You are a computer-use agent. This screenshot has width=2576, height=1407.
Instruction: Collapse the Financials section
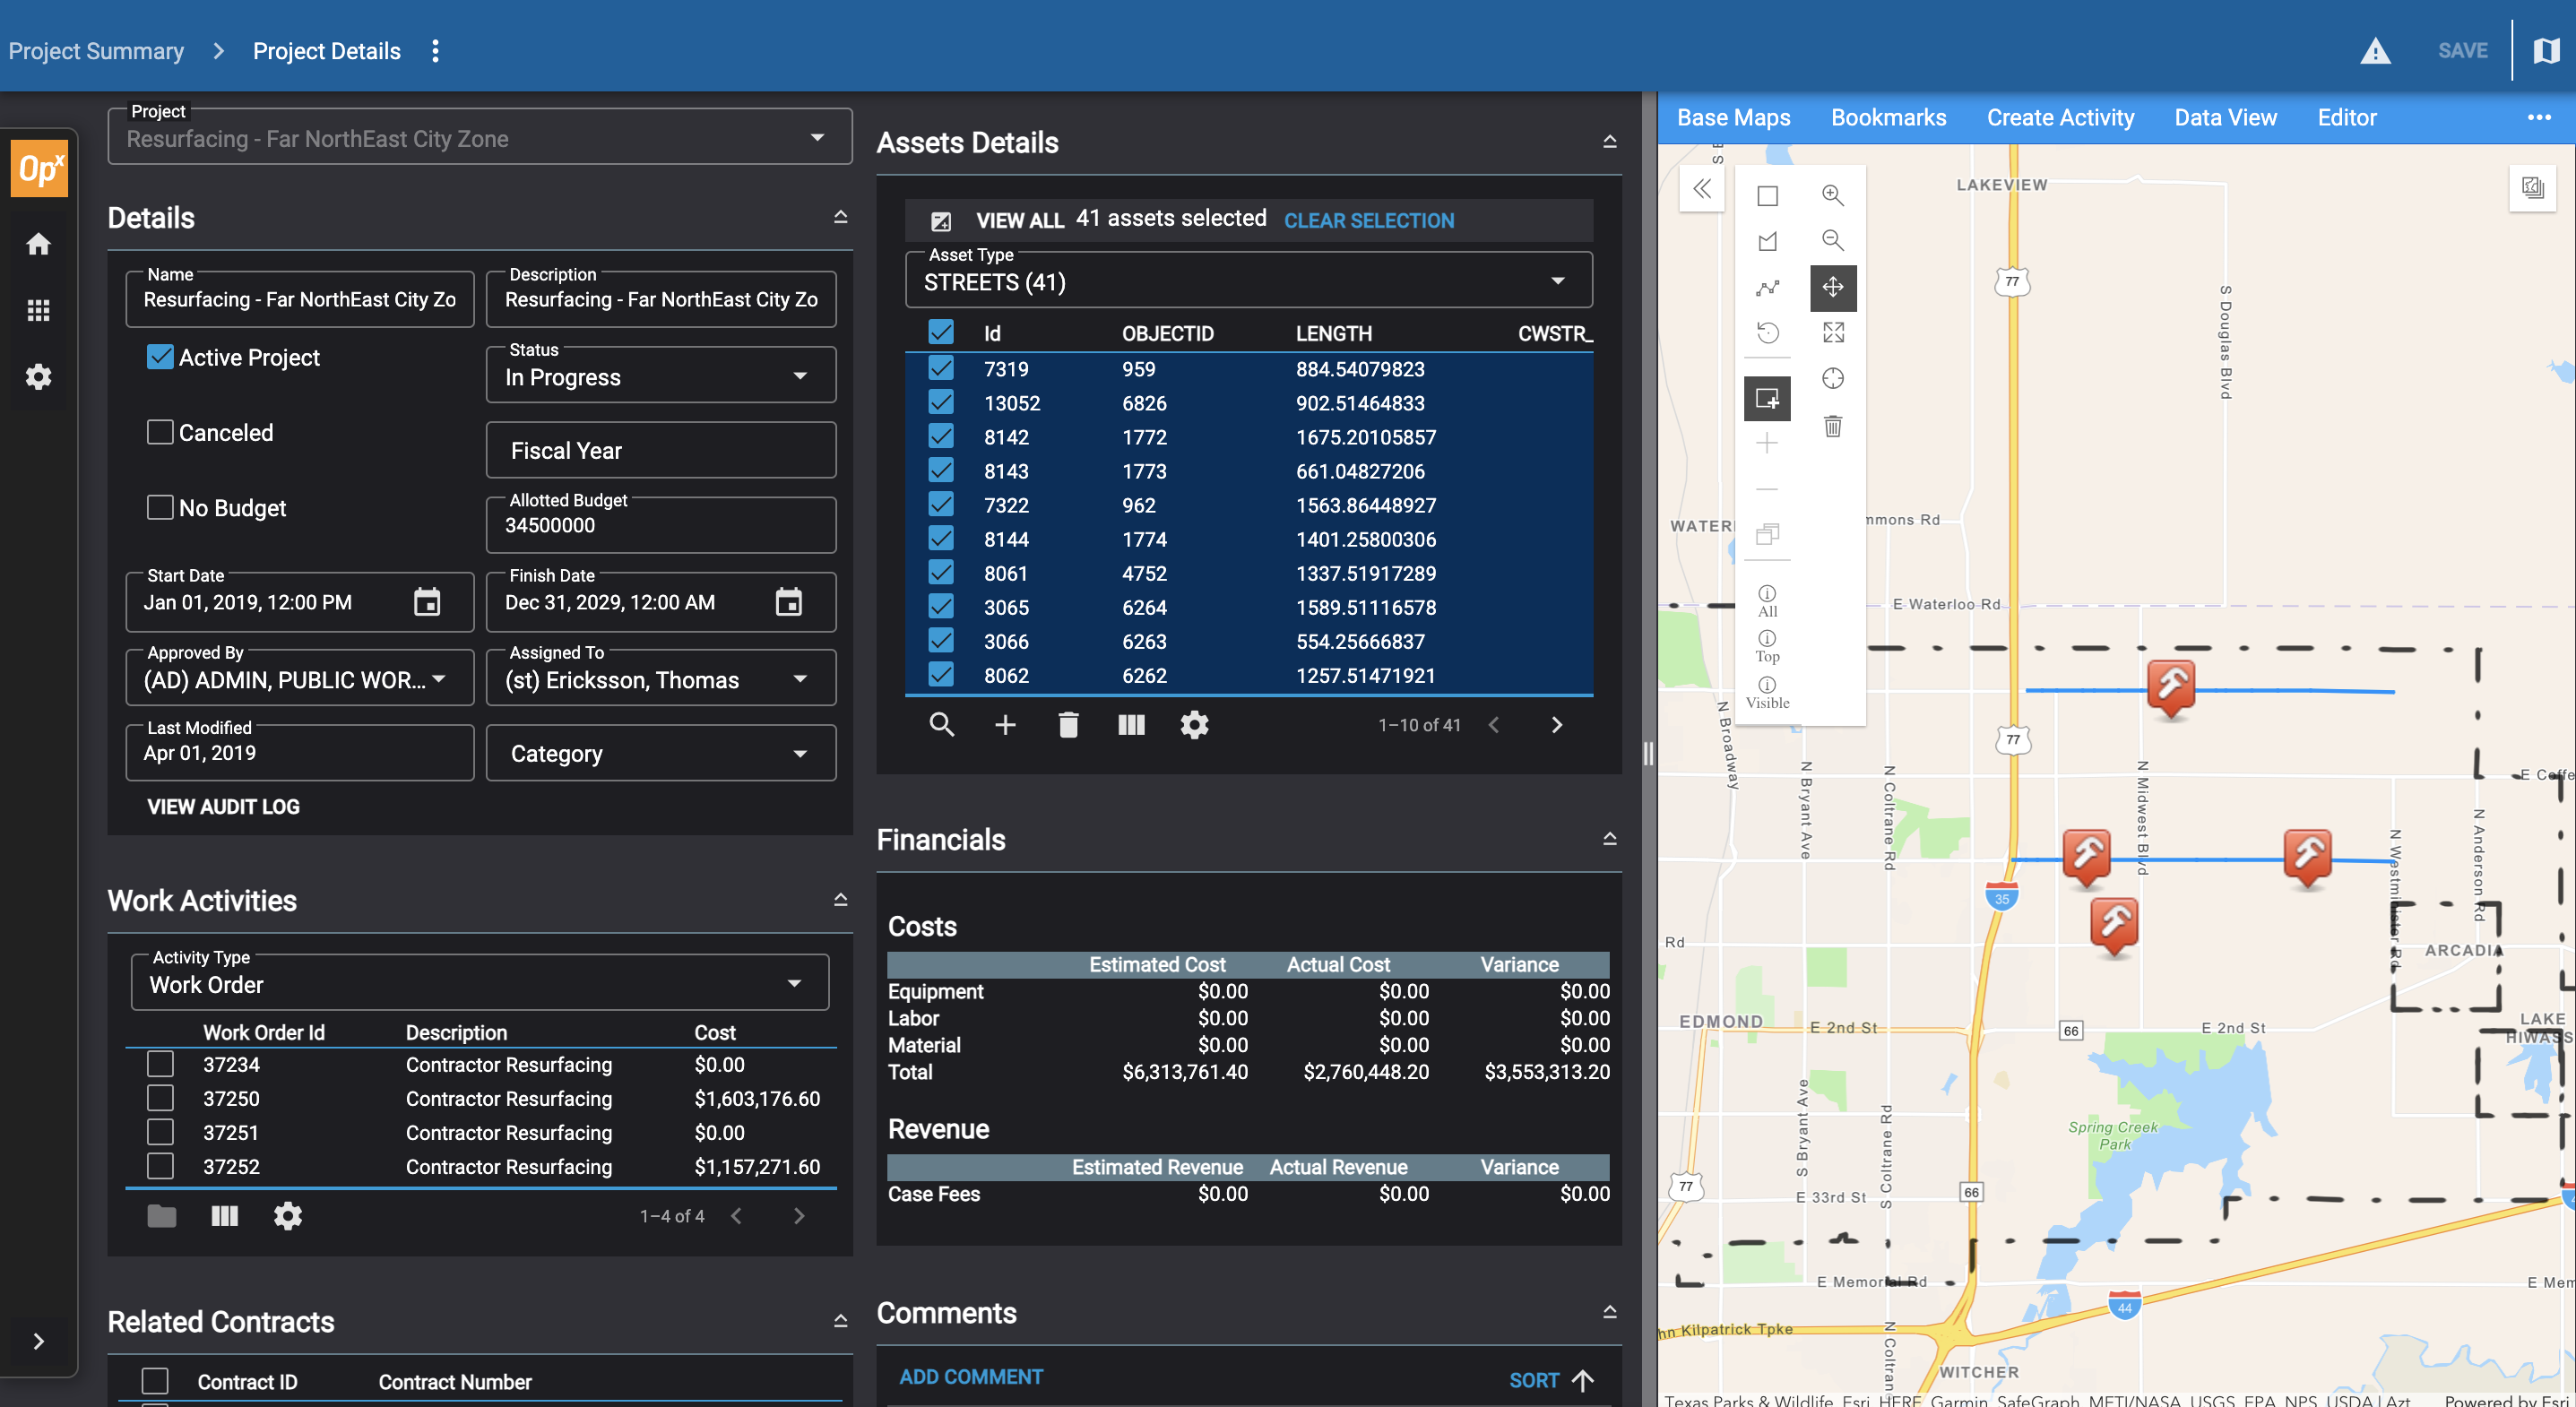[x=1609, y=839]
